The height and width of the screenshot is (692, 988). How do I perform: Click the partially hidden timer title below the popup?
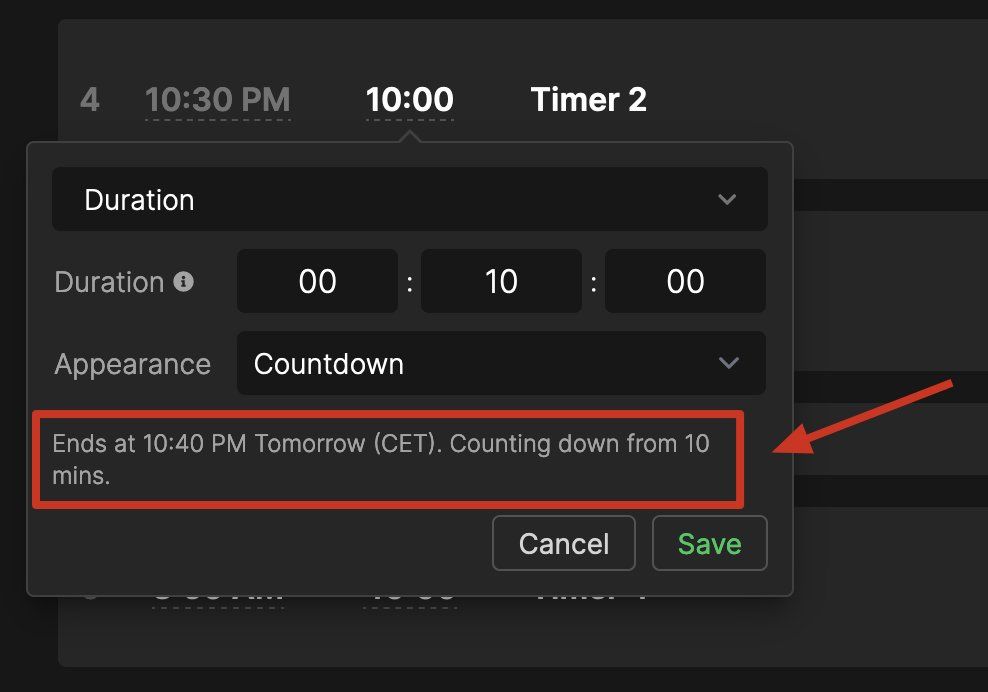(588, 598)
